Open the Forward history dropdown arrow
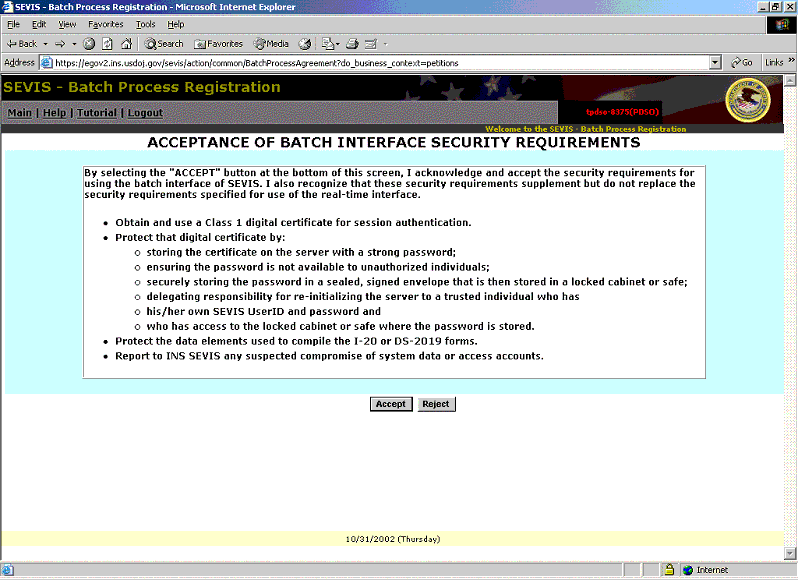The image size is (798, 580). (74, 44)
